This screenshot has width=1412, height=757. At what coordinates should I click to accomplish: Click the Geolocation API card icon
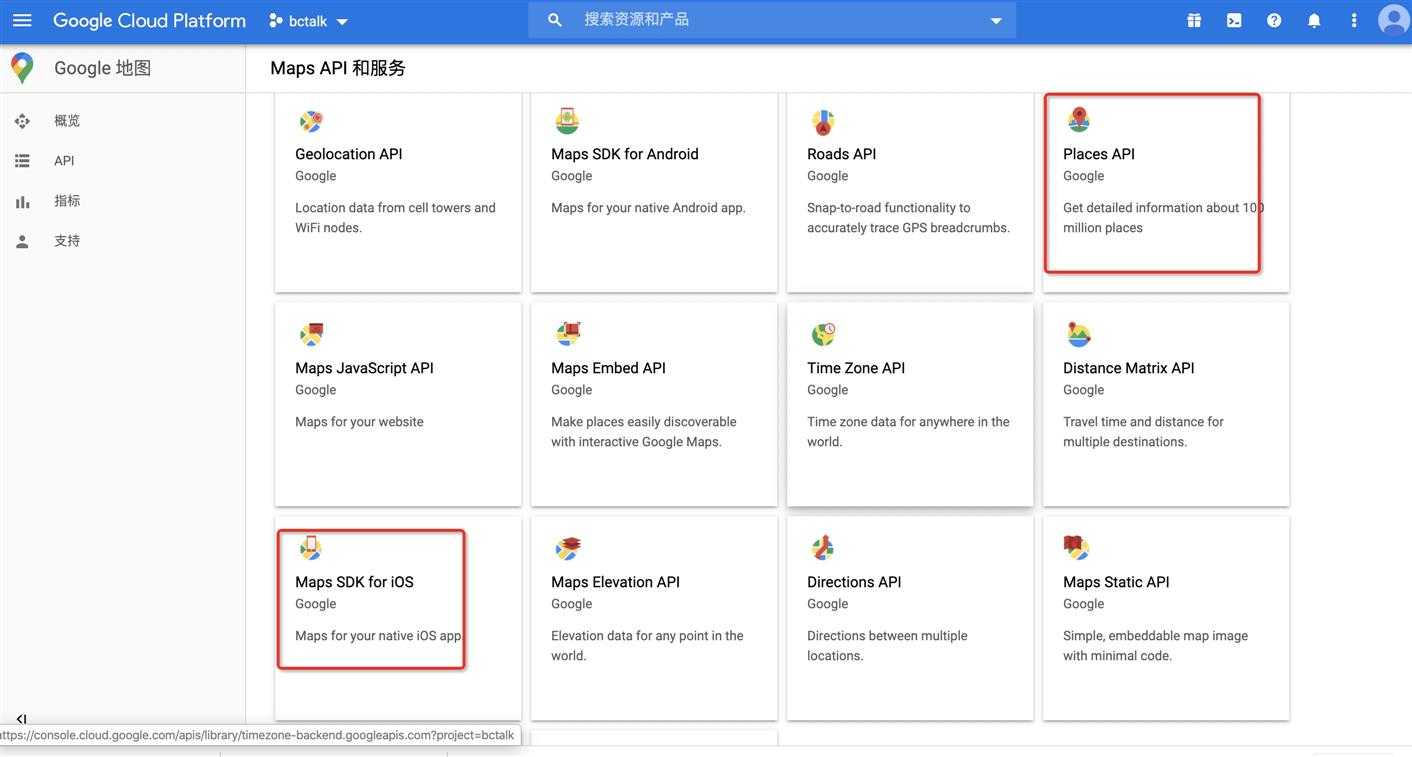[x=311, y=122]
